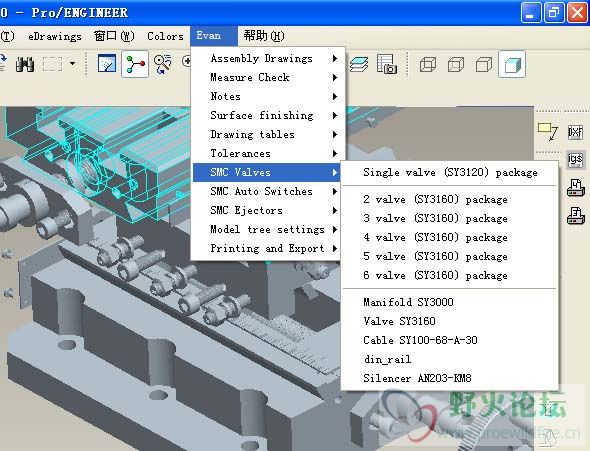Choose 6 valve (SY3160) package

coord(449,275)
